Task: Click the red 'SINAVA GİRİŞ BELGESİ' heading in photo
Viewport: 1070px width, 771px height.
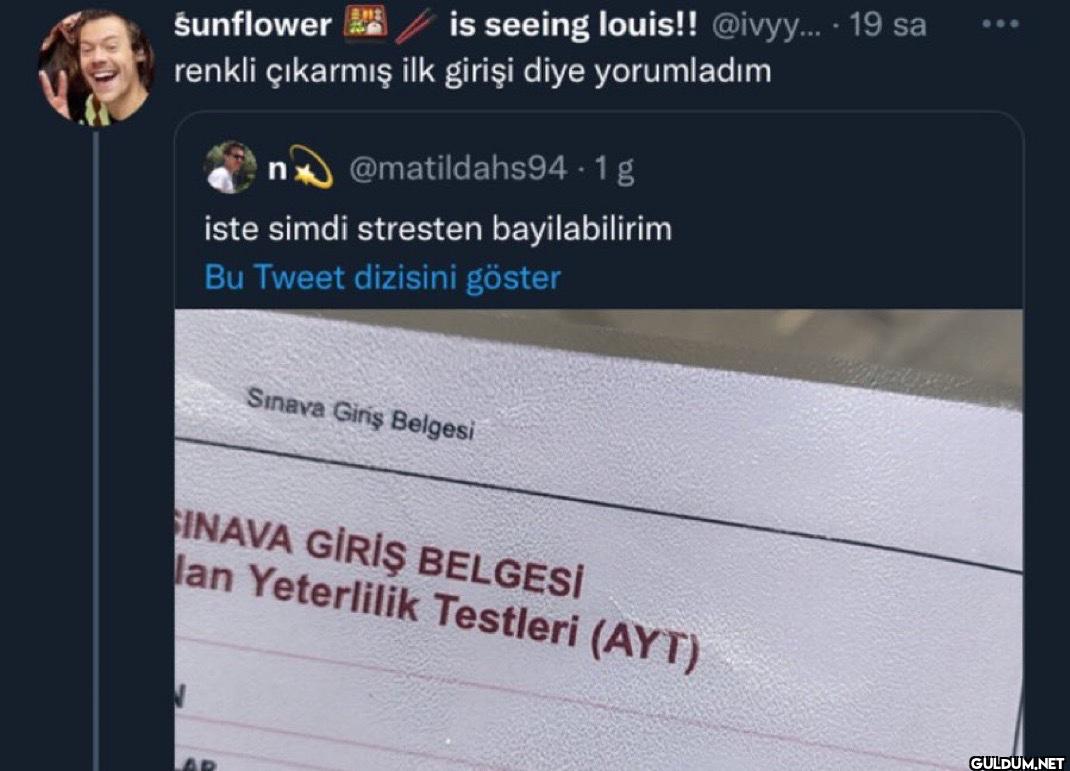Action: click(379, 557)
